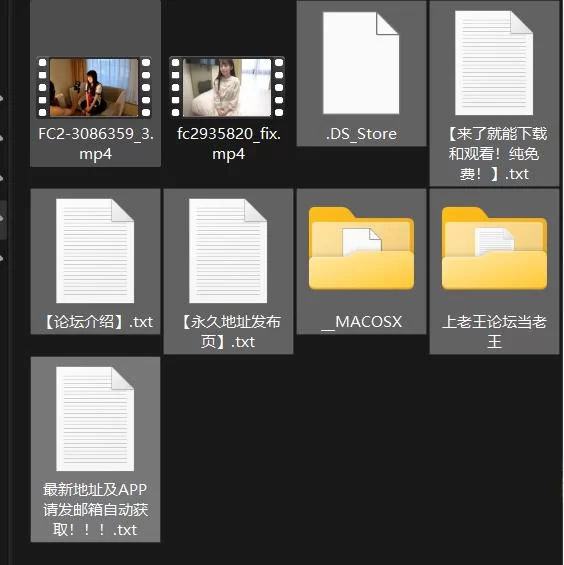Click the 最新地址及APP请发邮箱自动获取取！！！.txt filename label
Image resolution: width=564 pixels, height=565 pixels.
click(x=96, y=510)
